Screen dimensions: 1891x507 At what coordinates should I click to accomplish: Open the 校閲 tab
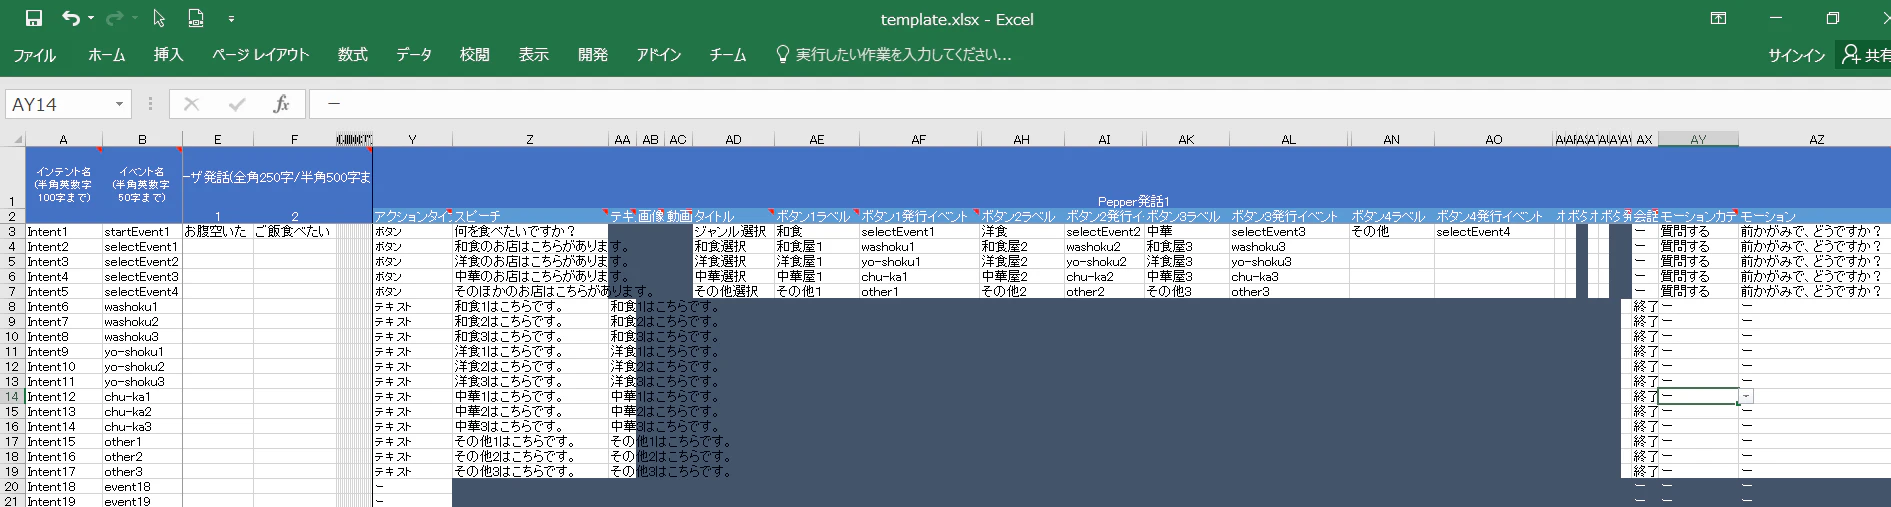pos(474,55)
